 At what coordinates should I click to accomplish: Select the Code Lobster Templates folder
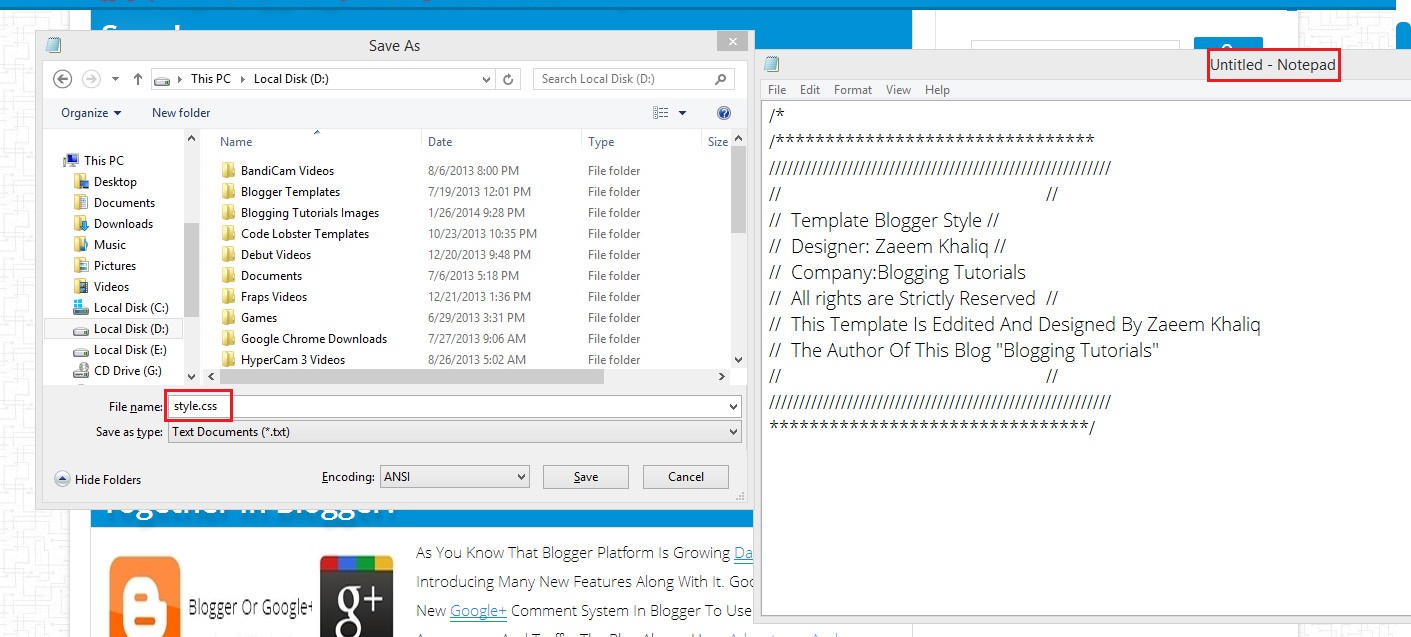coord(305,234)
